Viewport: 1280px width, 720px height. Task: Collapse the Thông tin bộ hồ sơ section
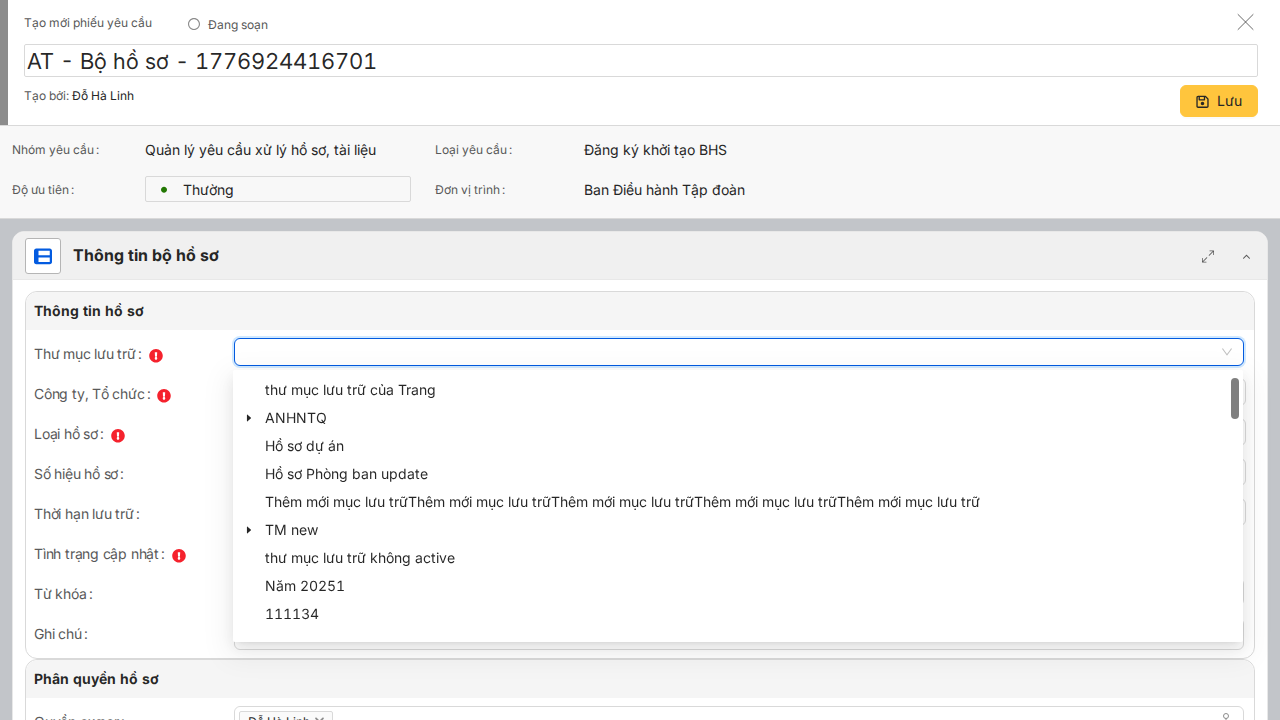(1246, 257)
